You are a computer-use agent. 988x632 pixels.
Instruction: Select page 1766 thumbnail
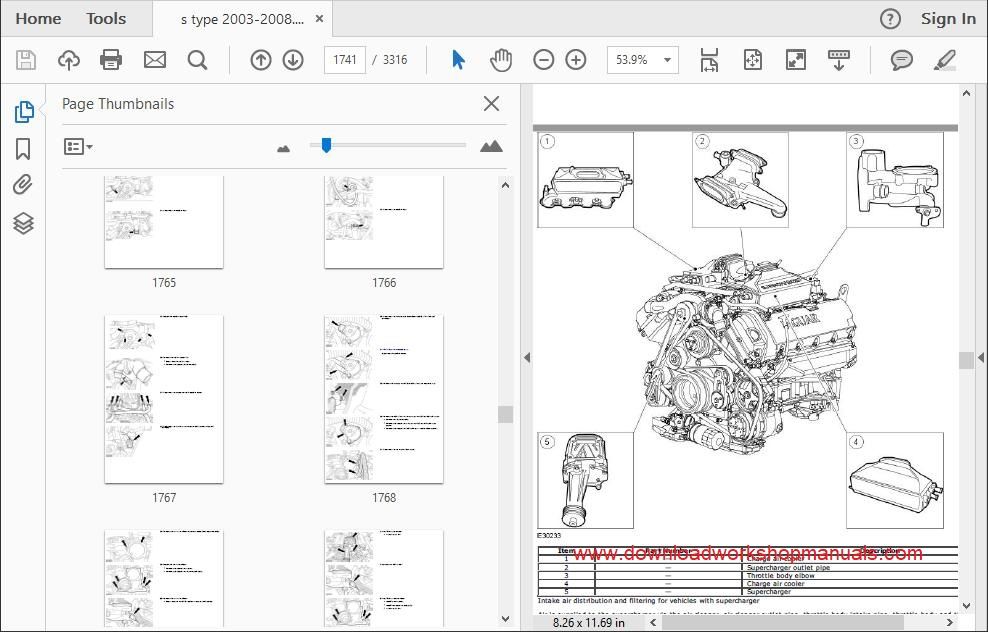(x=384, y=222)
